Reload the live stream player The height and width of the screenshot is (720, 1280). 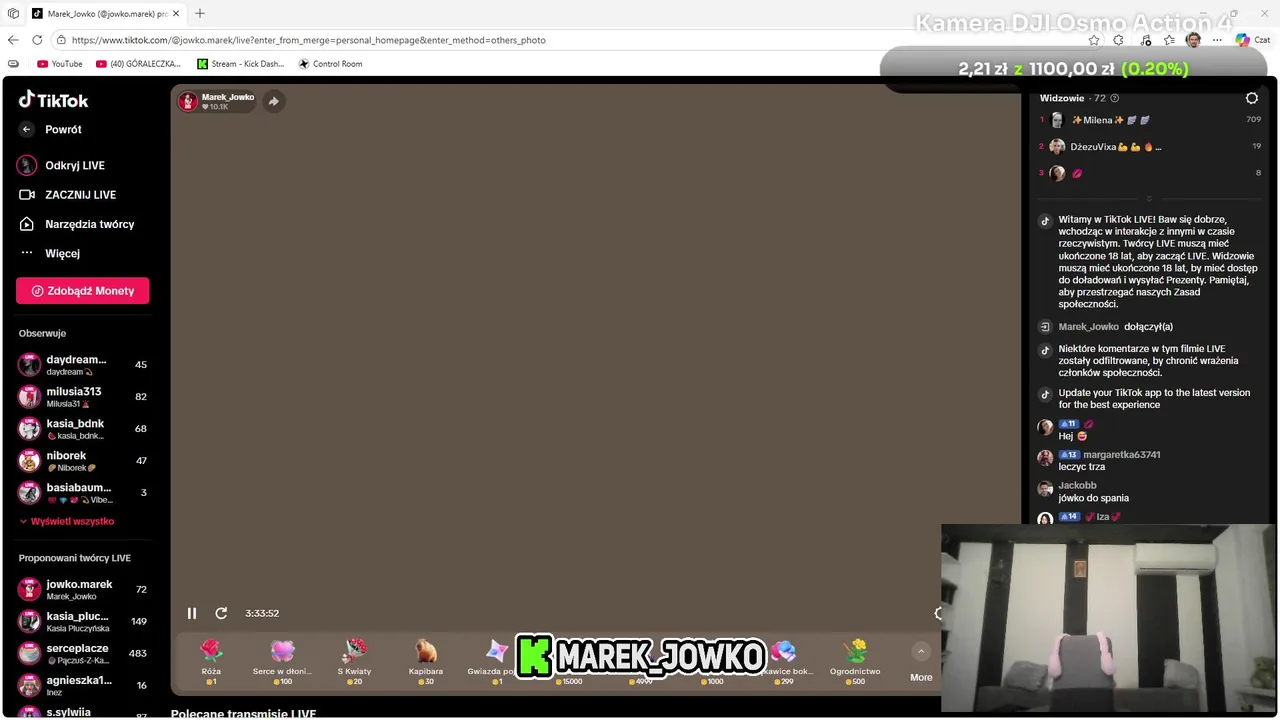pyautogui.click(x=221, y=613)
